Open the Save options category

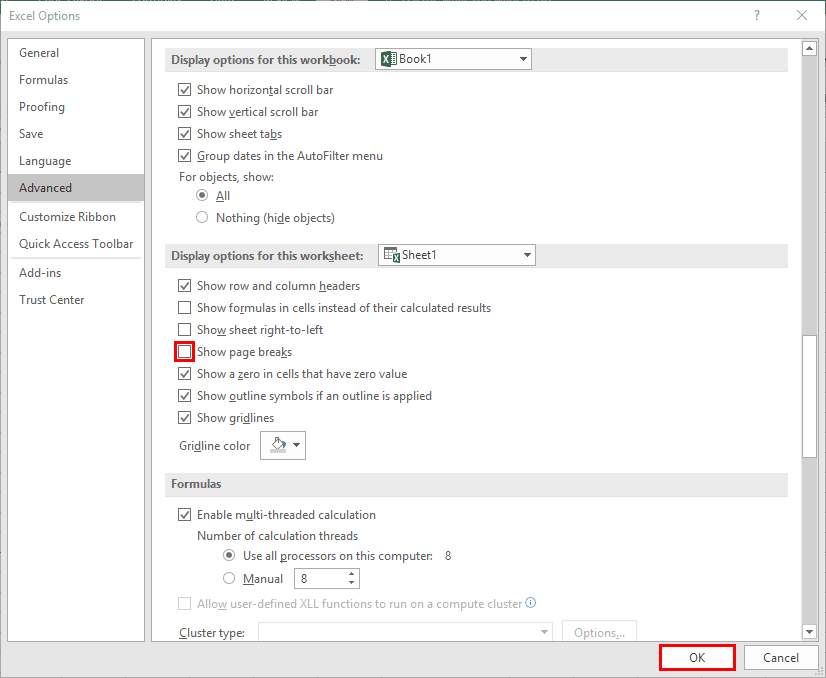pos(76,134)
